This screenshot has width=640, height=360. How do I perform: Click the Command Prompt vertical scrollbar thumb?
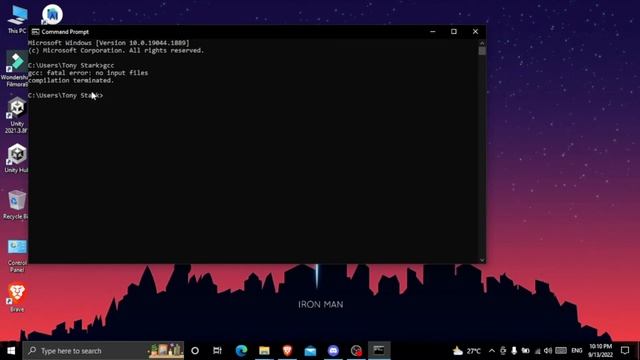coord(482,51)
